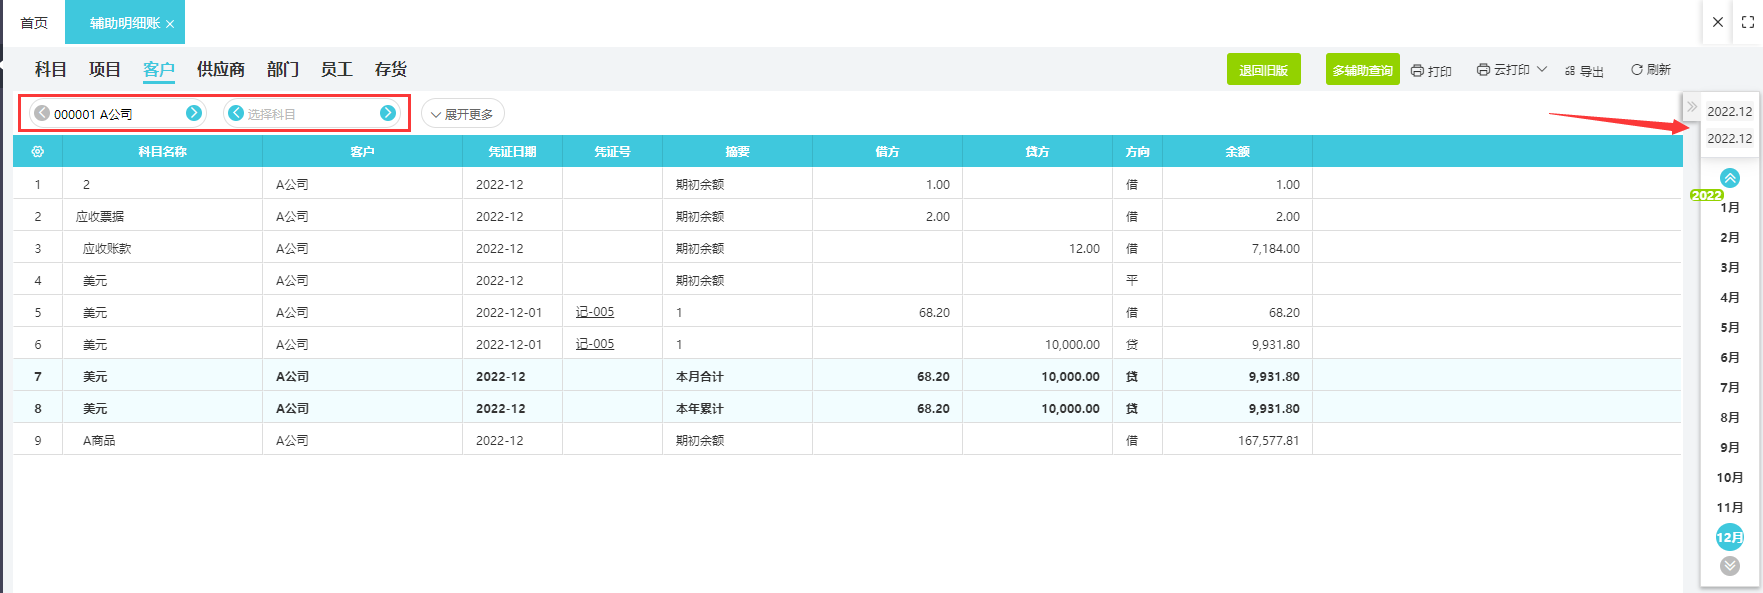1763x593 pixels.
Task: Refresh the ledger with 刷新
Action: pyautogui.click(x=1651, y=70)
